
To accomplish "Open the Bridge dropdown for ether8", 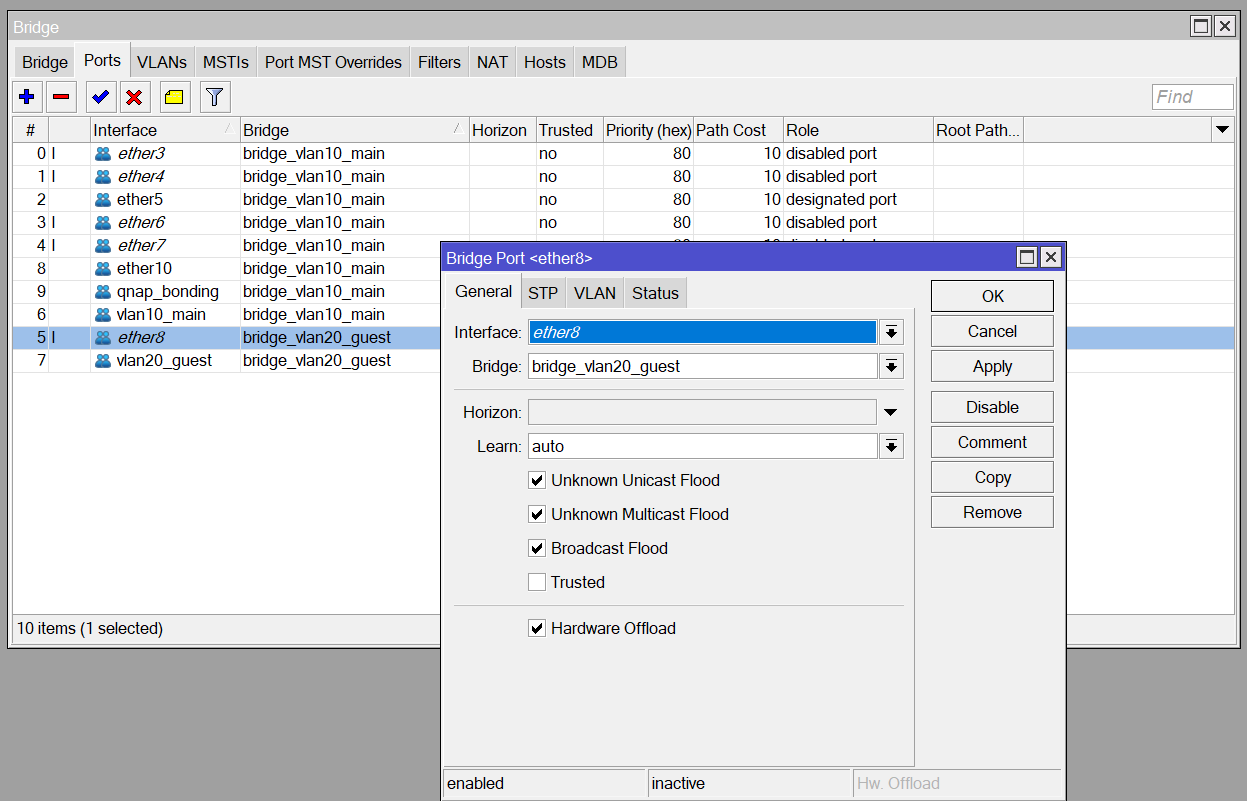I will [x=891, y=367].
